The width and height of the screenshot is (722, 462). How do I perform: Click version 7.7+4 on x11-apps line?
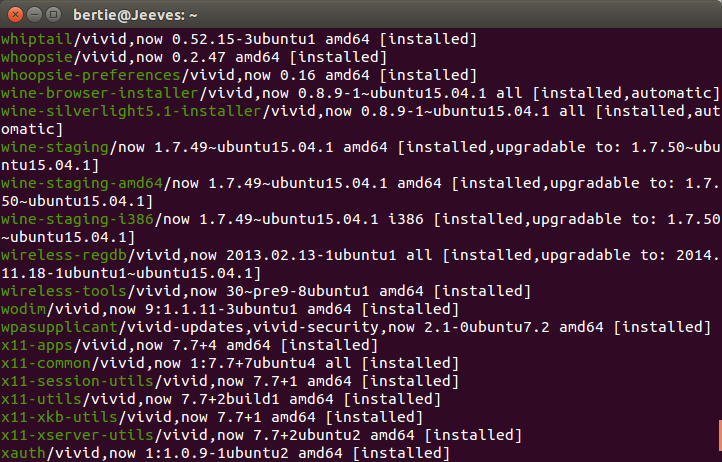(194, 345)
